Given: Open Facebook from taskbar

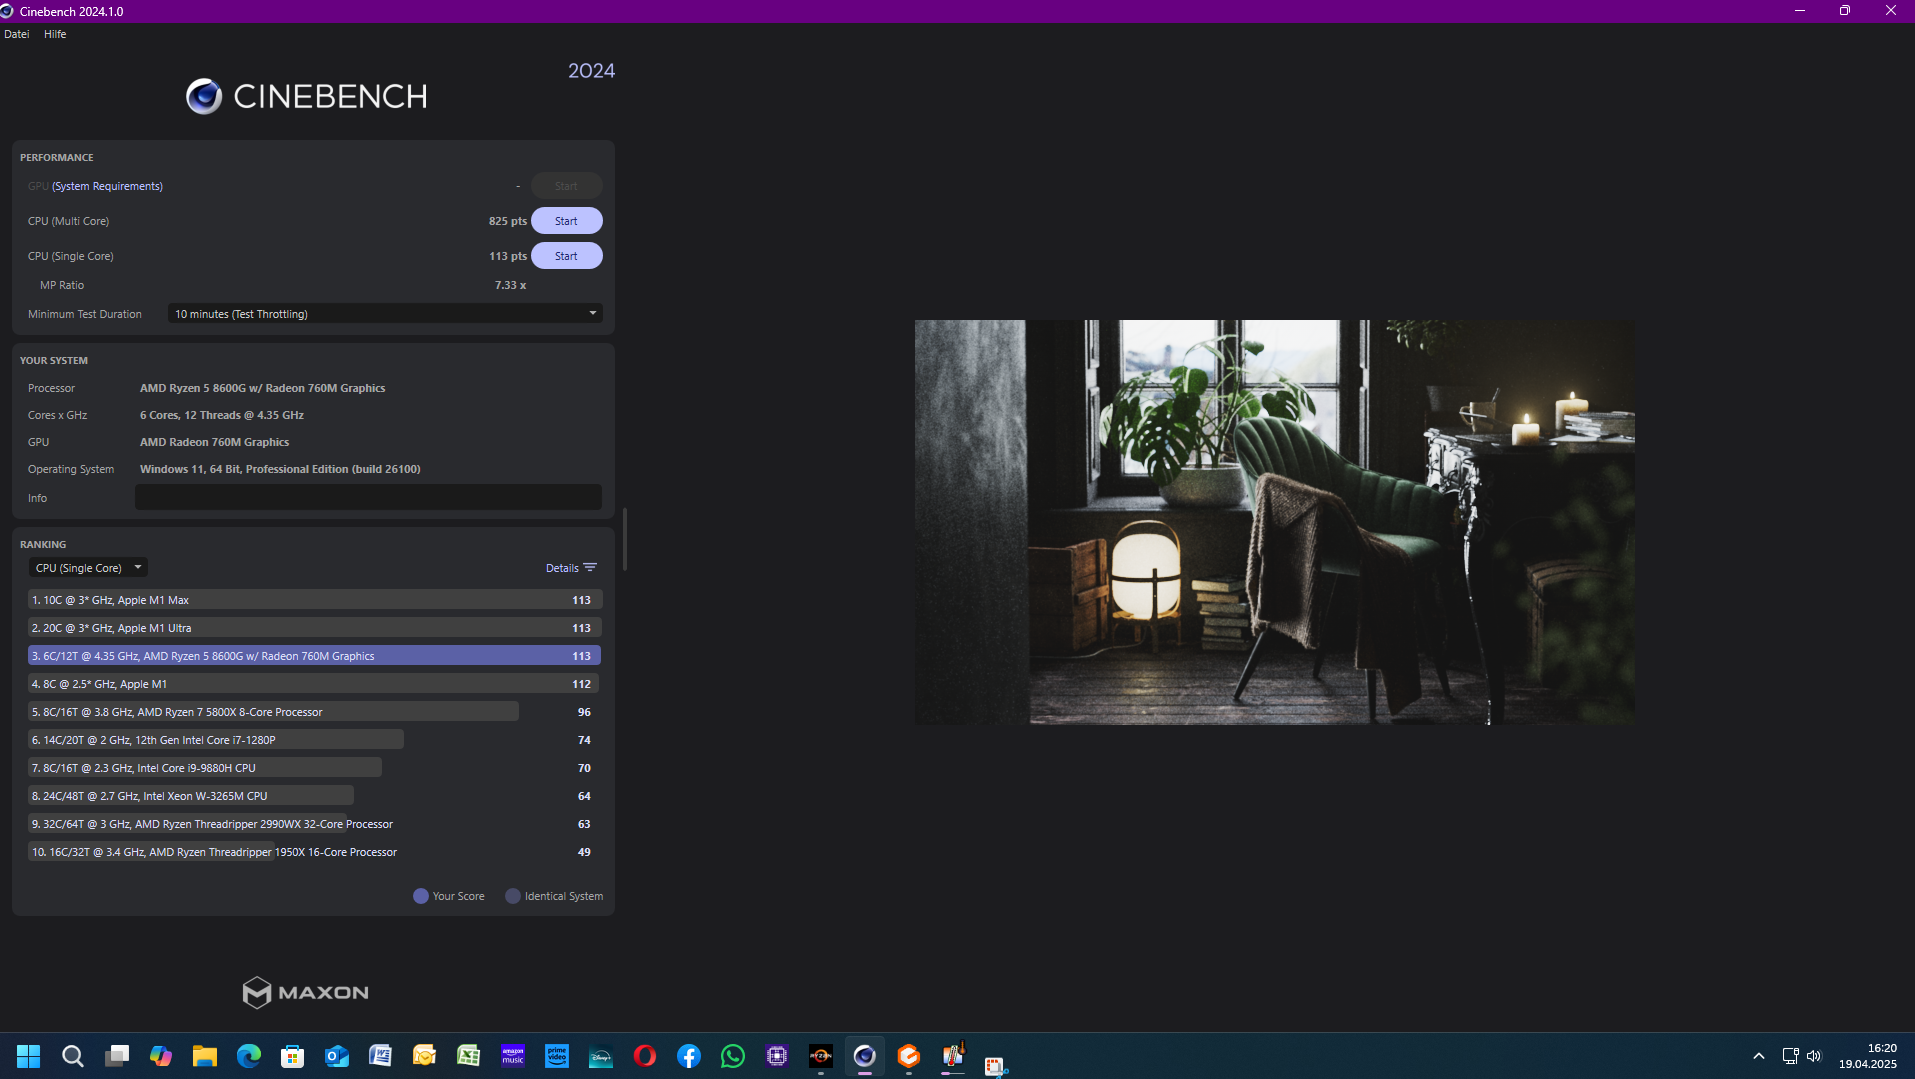Looking at the screenshot, I should (x=689, y=1056).
